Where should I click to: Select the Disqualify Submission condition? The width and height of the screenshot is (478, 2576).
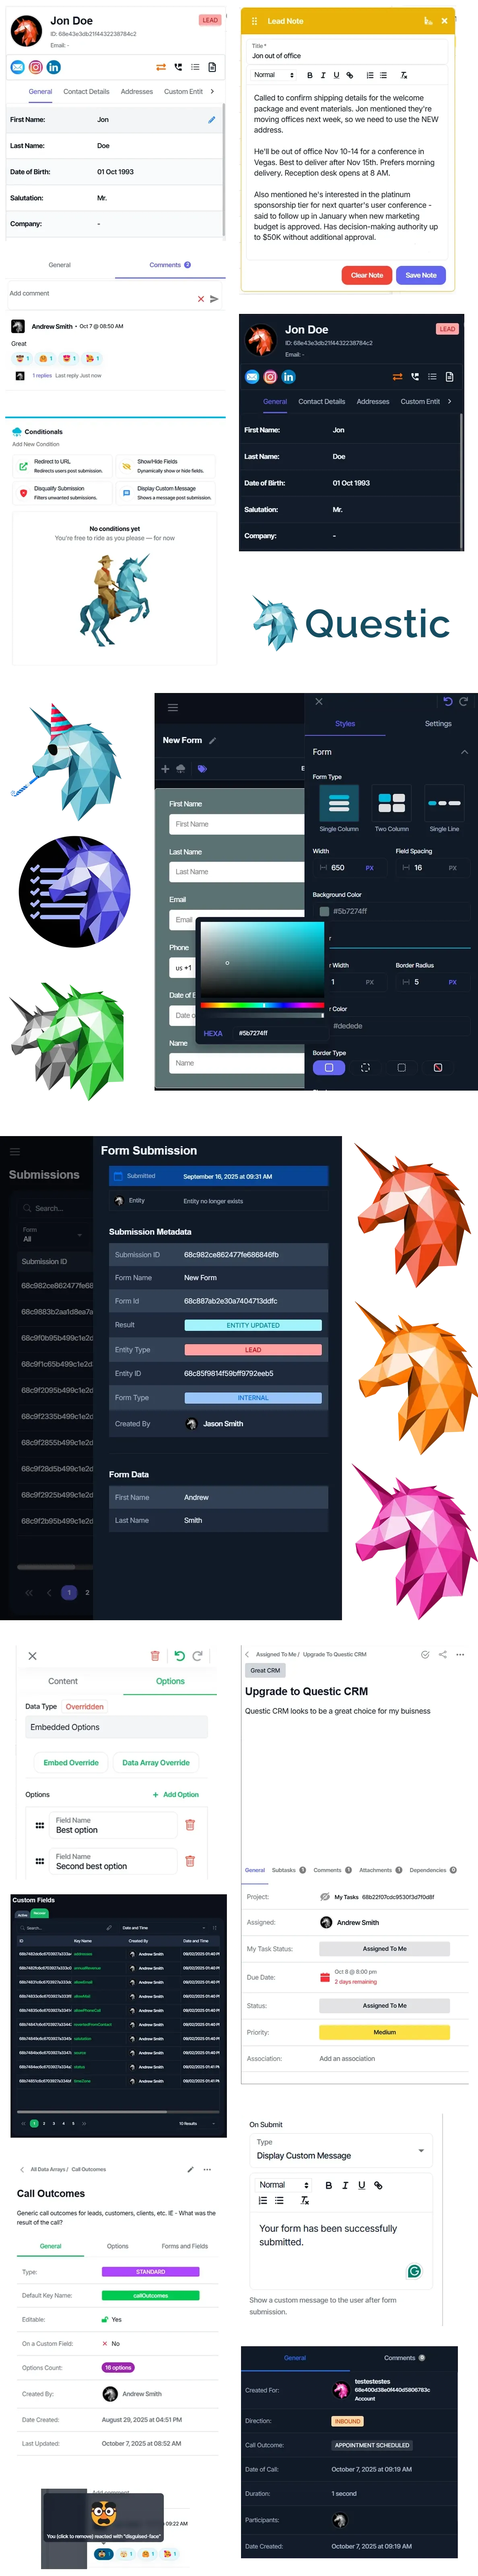pos(61,493)
